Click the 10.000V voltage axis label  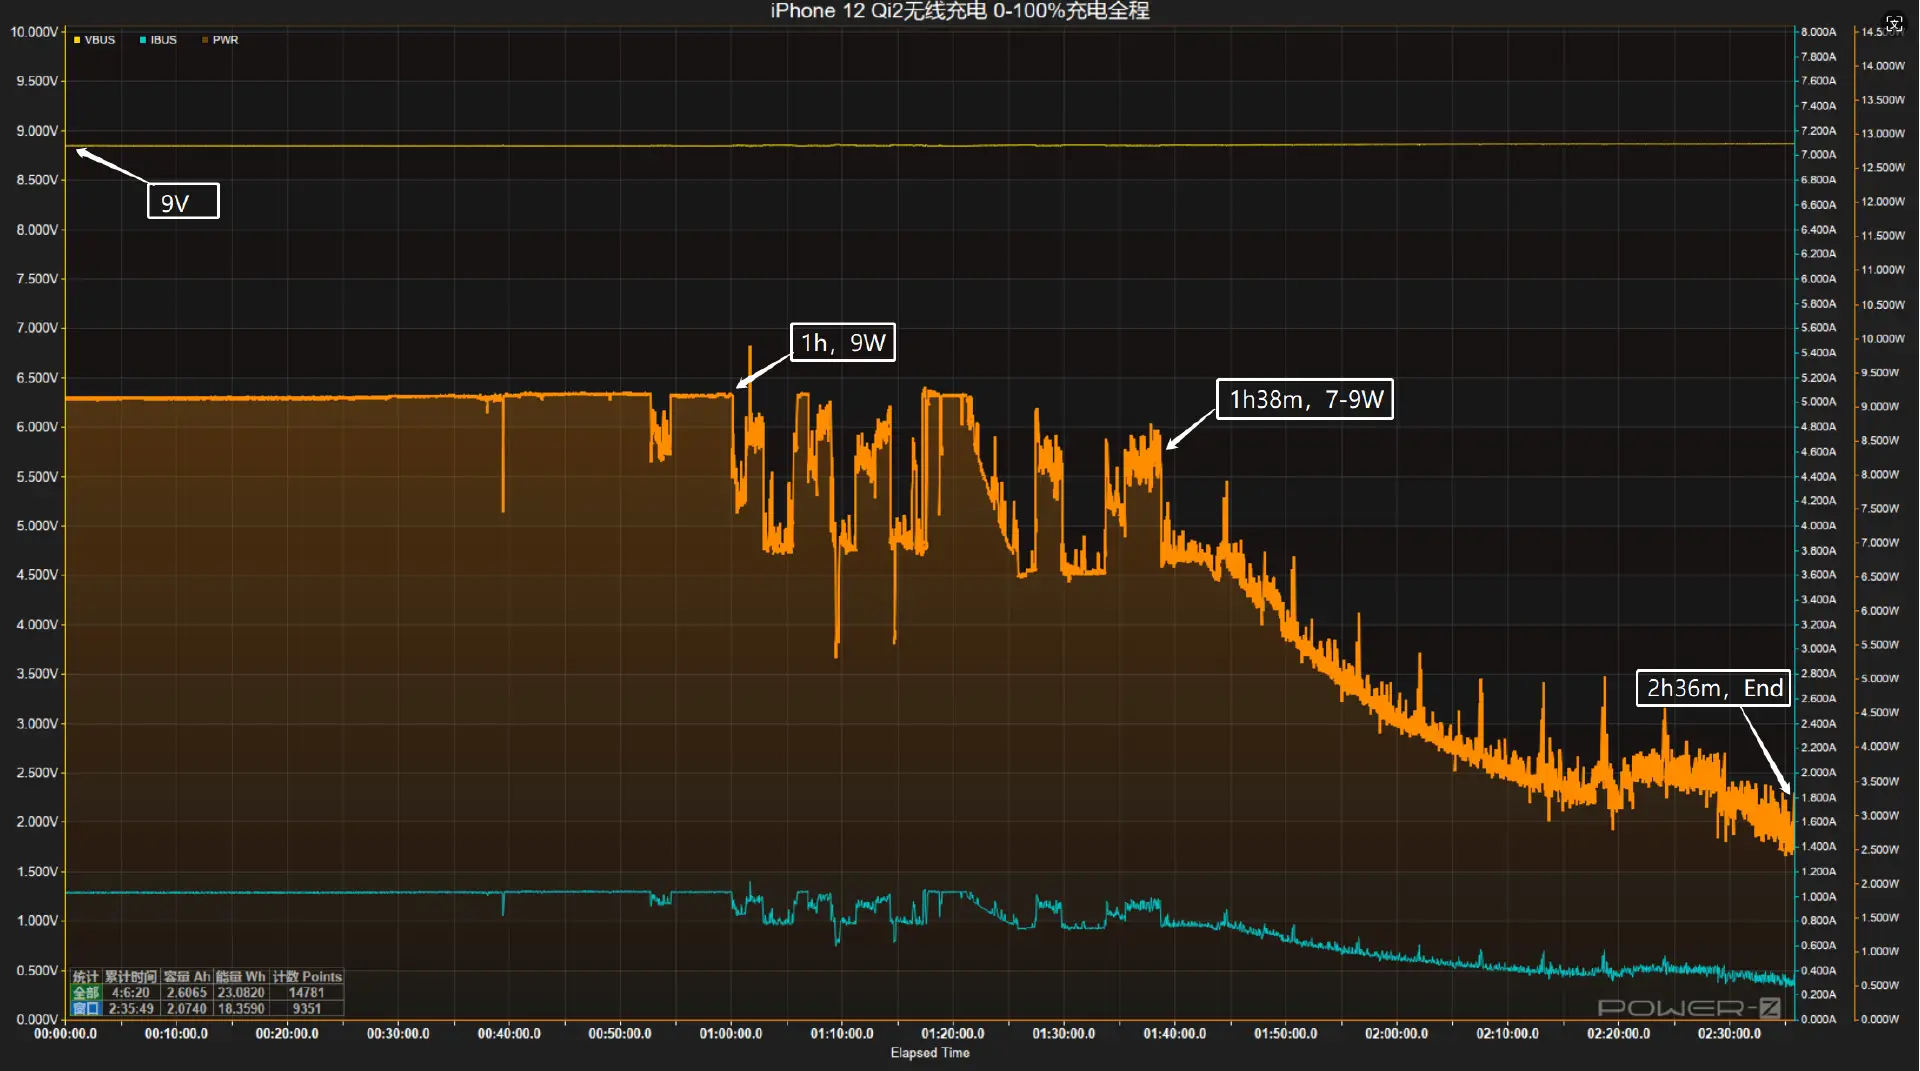point(34,32)
